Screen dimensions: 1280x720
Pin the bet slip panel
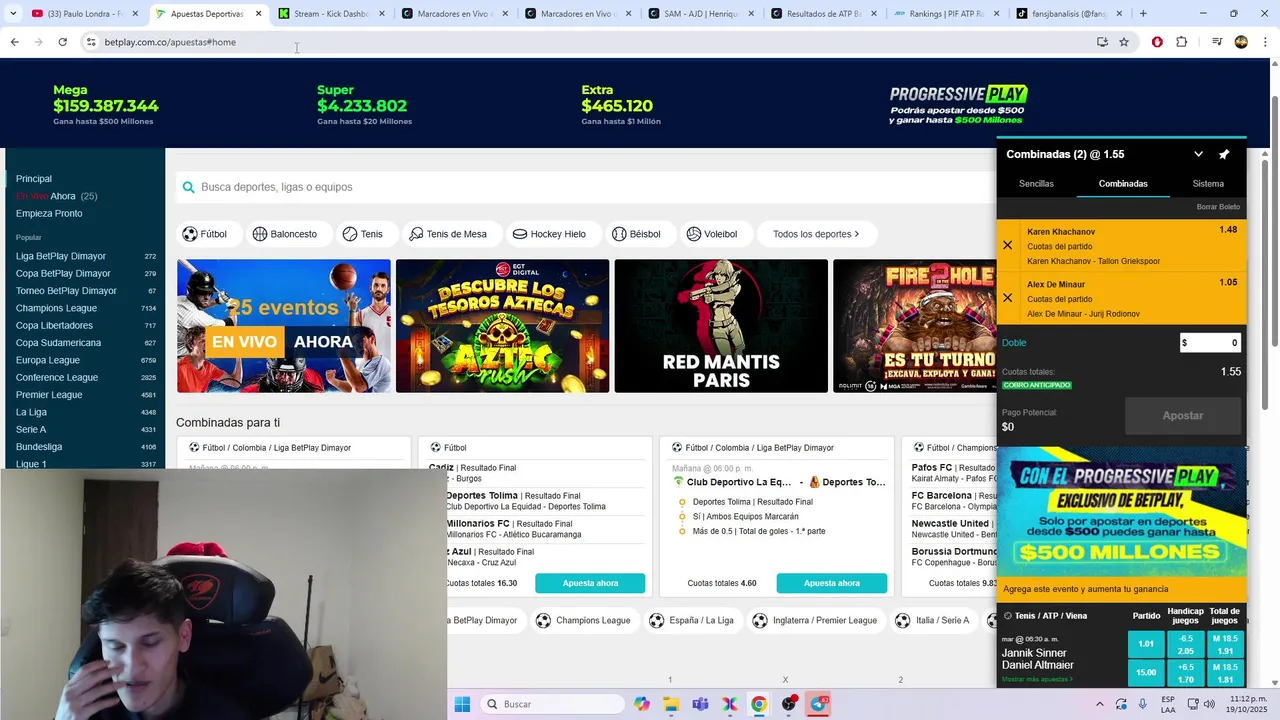[1224, 154]
